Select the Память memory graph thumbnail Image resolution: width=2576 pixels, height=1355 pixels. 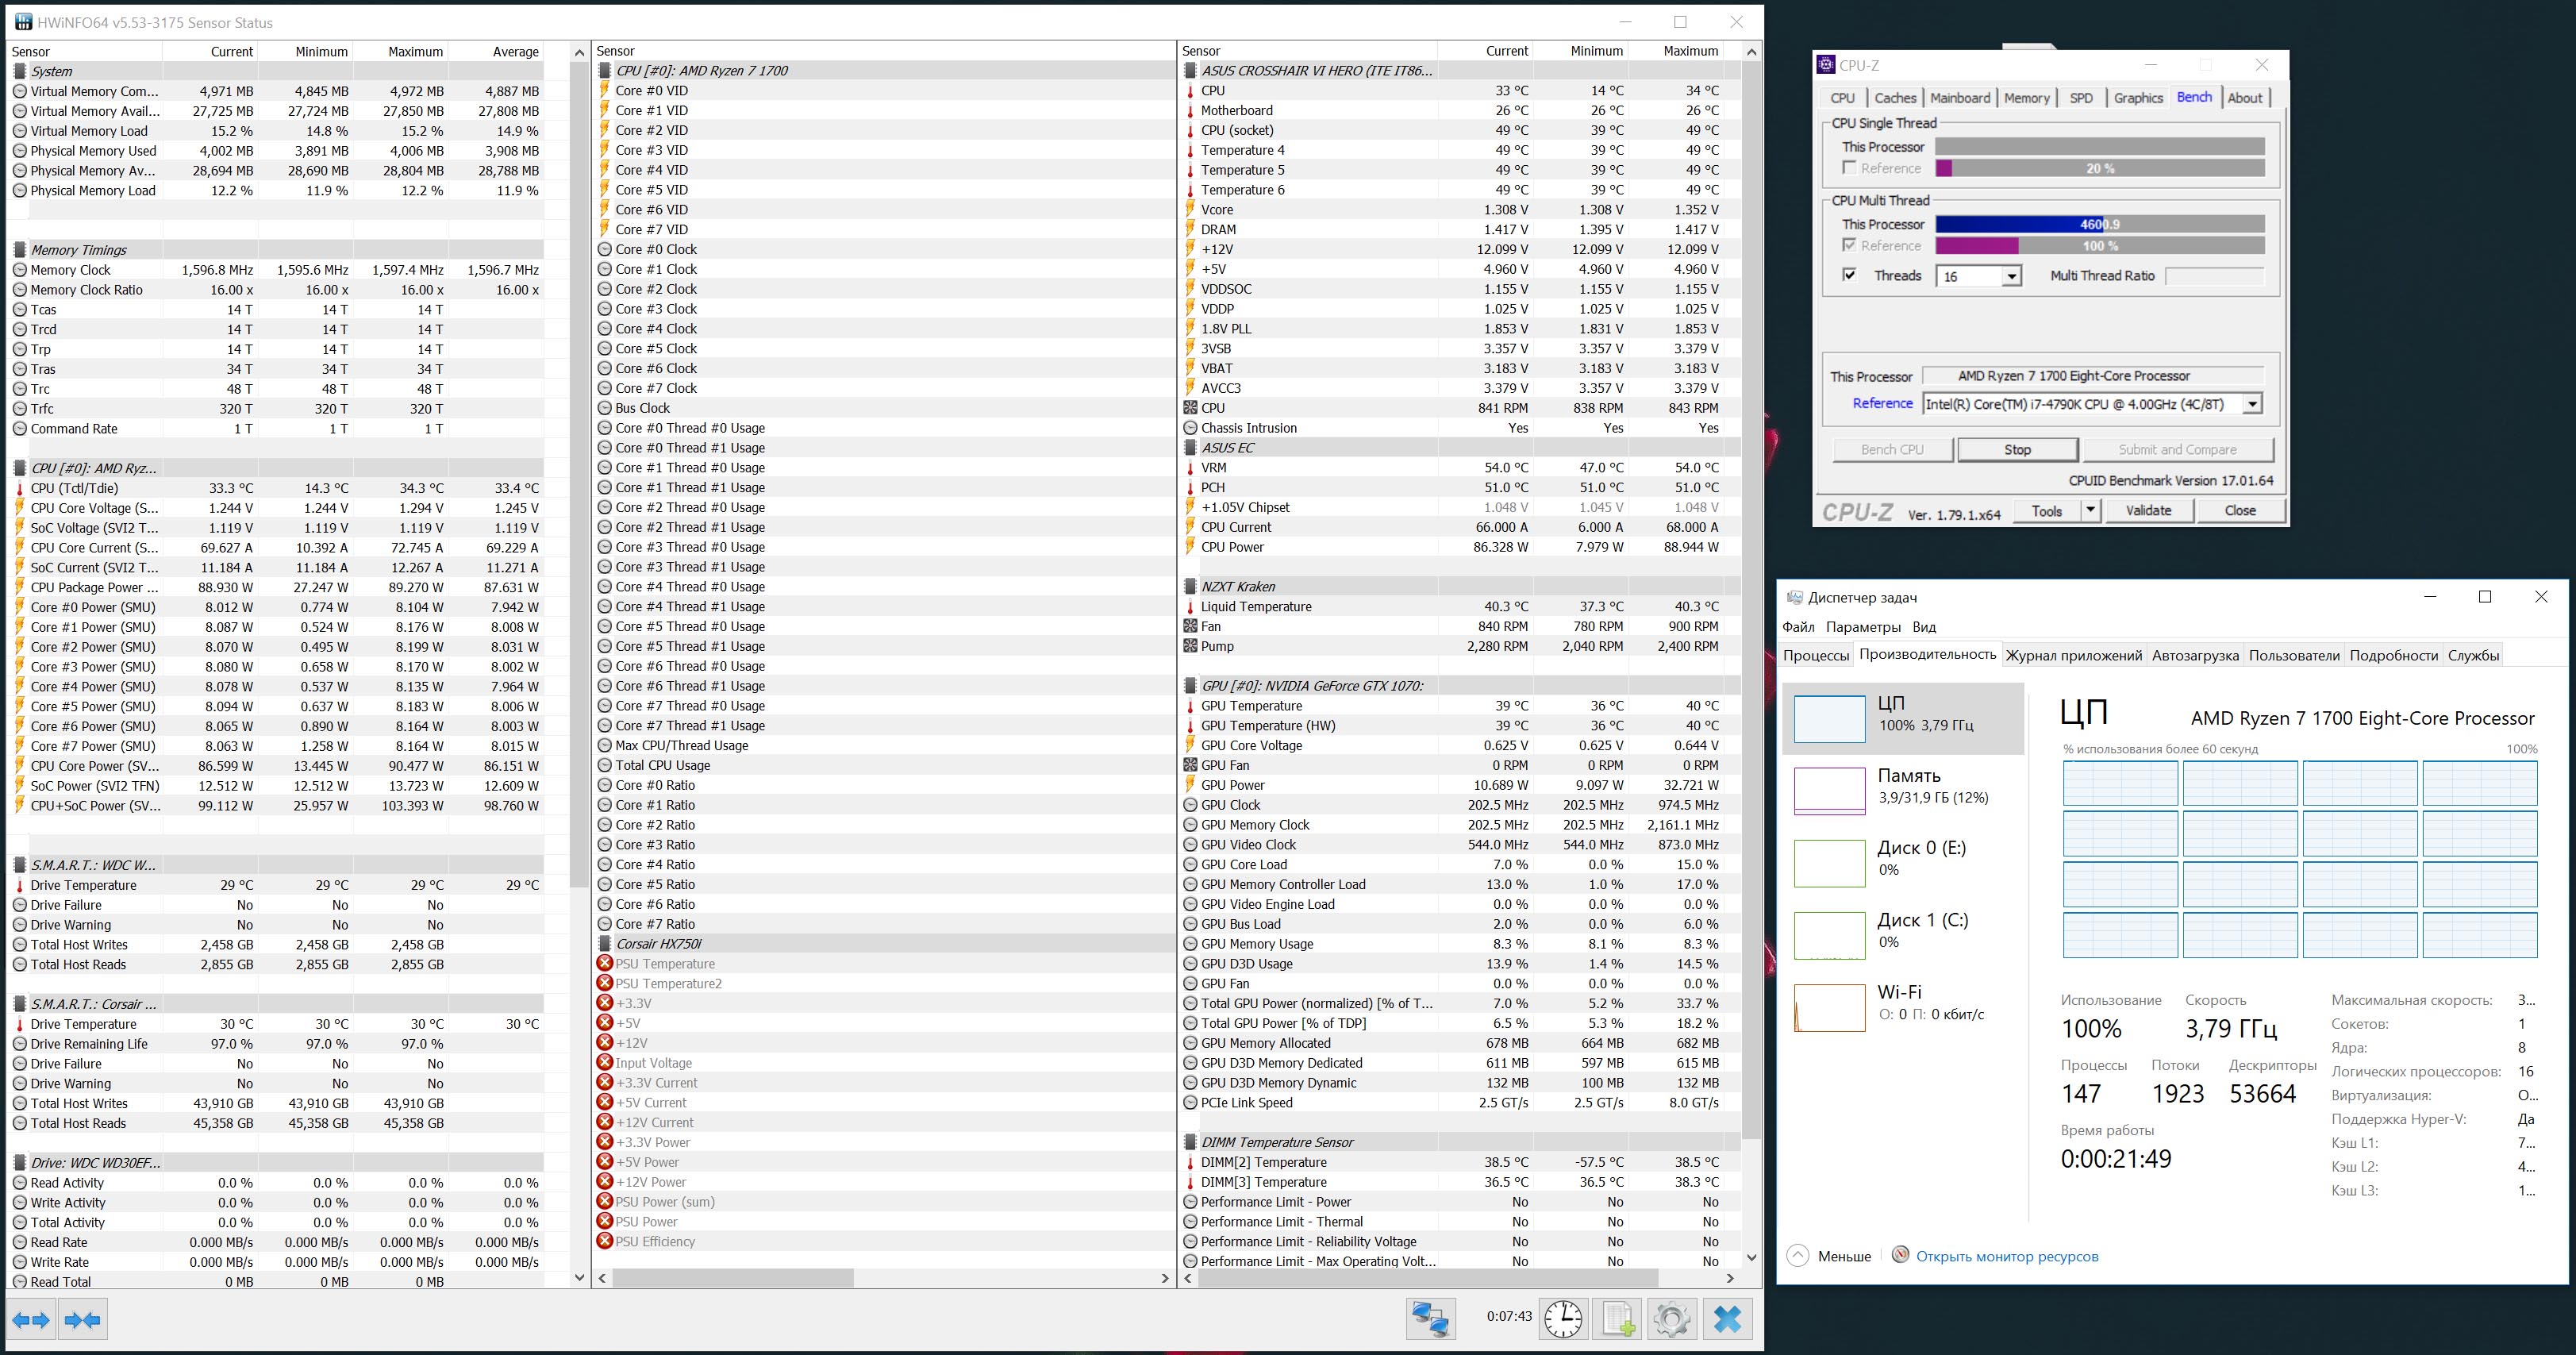pyautogui.click(x=1829, y=790)
